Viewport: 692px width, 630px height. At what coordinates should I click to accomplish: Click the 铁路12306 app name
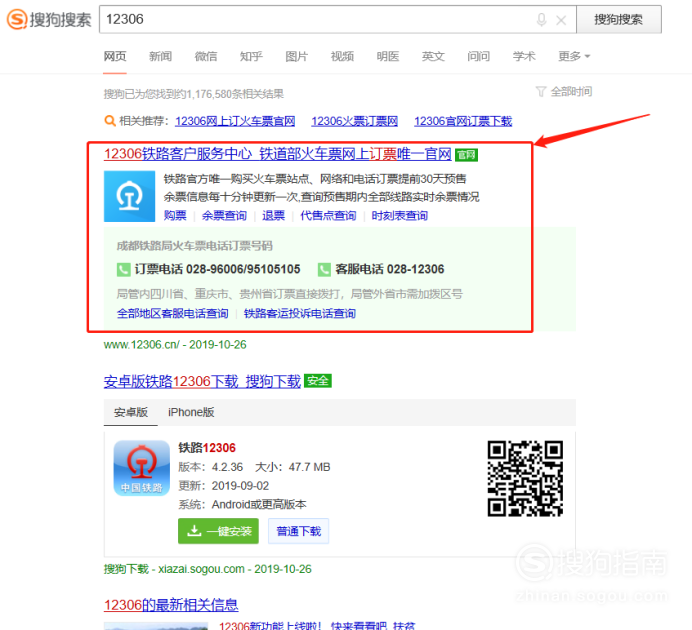pos(207,448)
